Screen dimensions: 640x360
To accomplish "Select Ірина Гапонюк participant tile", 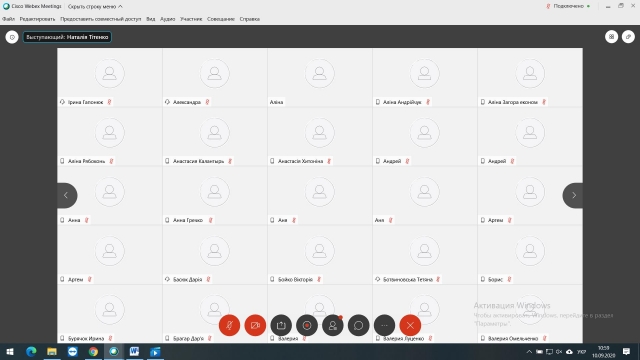I will [110, 78].
